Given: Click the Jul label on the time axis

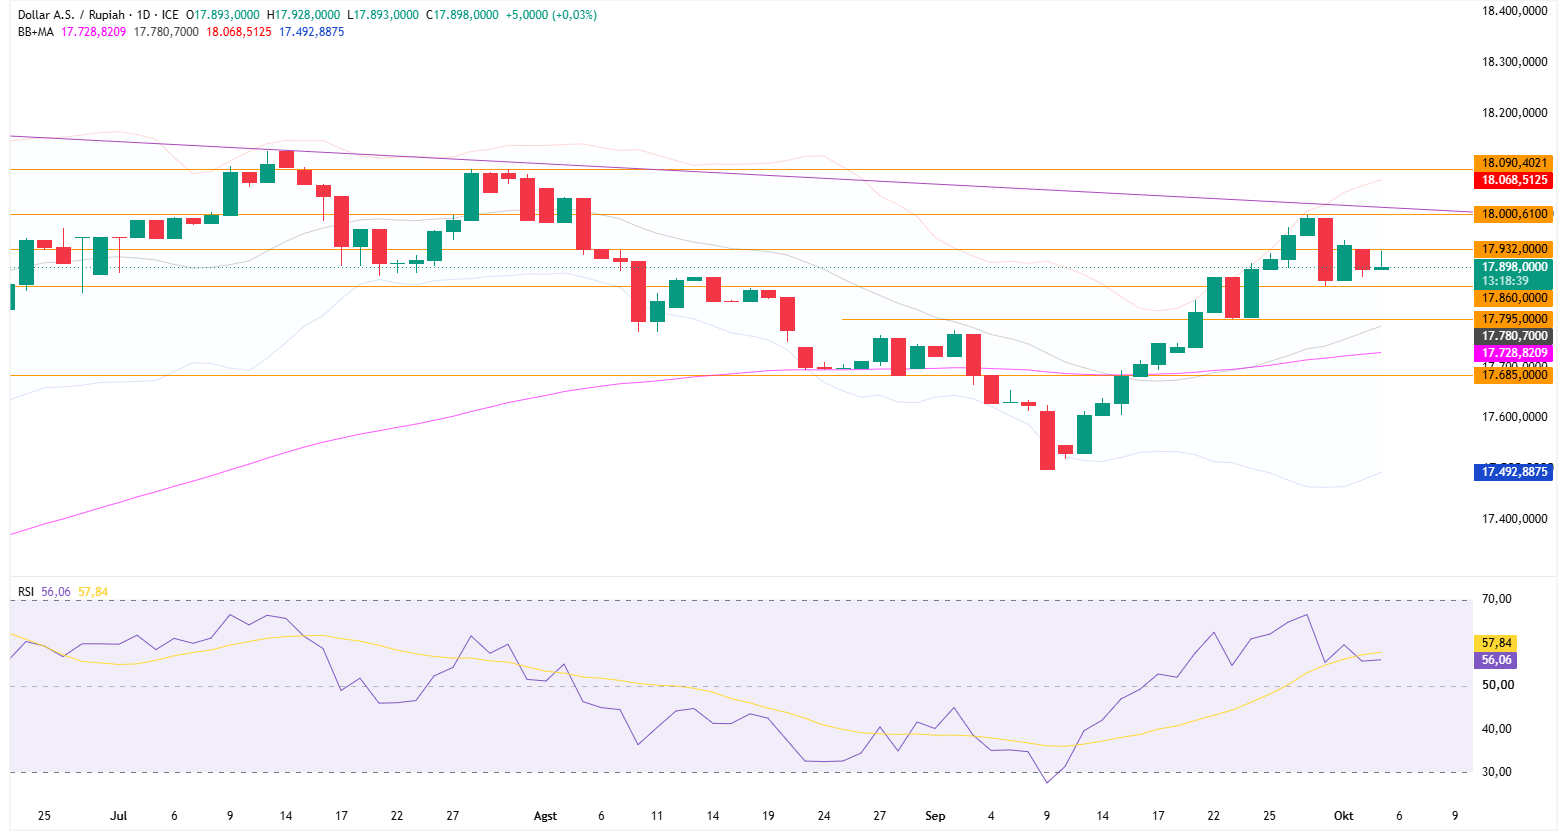Looking at the screenshot, I should pos(119,816).
